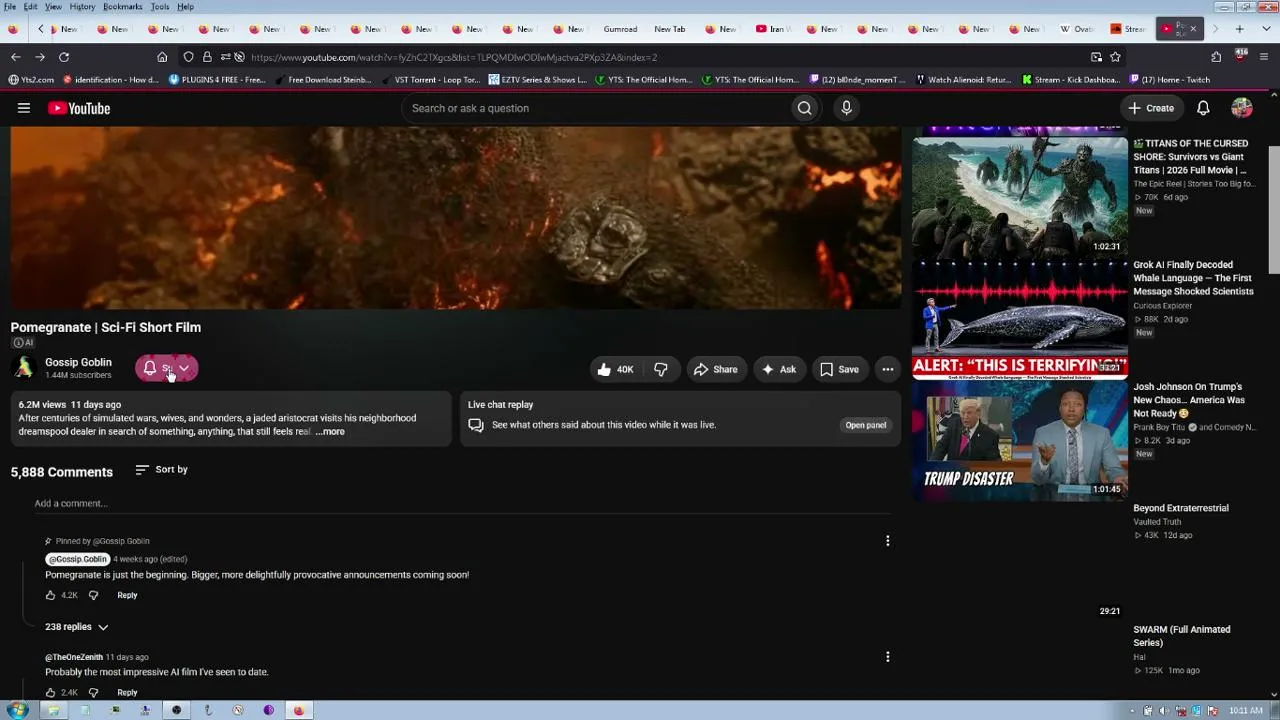Open the Edit menu

click(31, 7)
